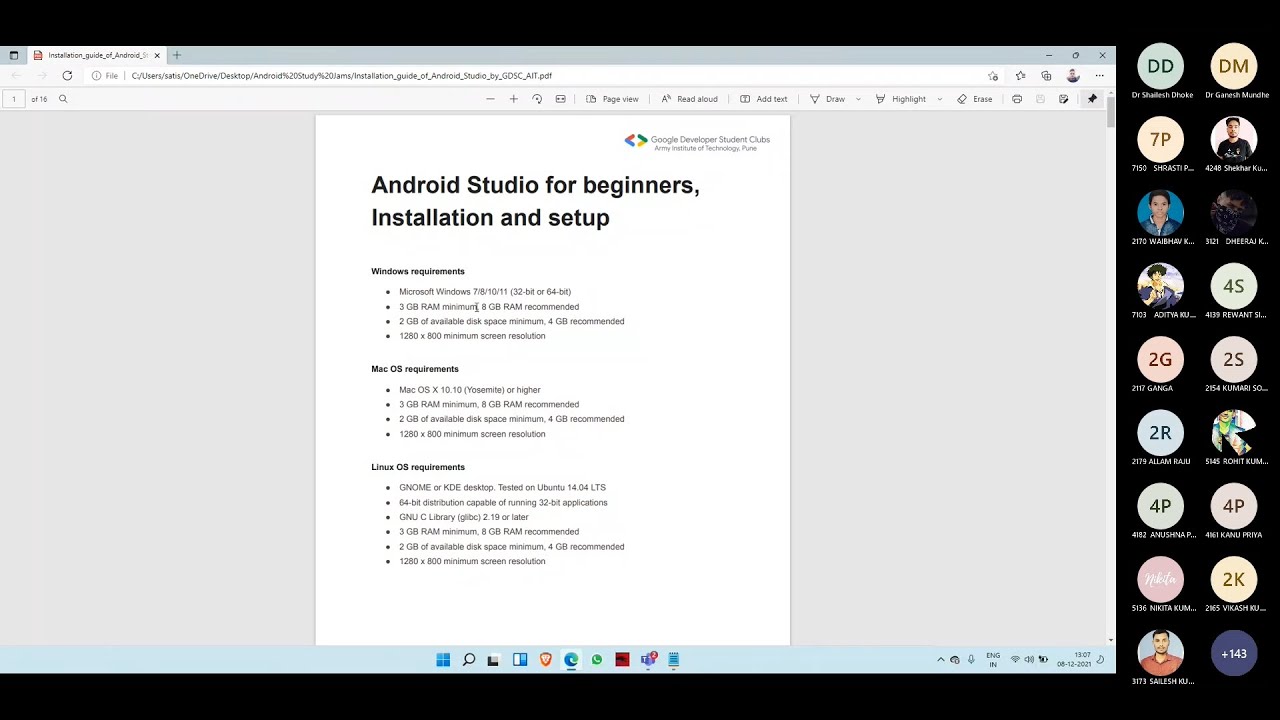
Task: Select the Erase tool
Action: [974, 99]
